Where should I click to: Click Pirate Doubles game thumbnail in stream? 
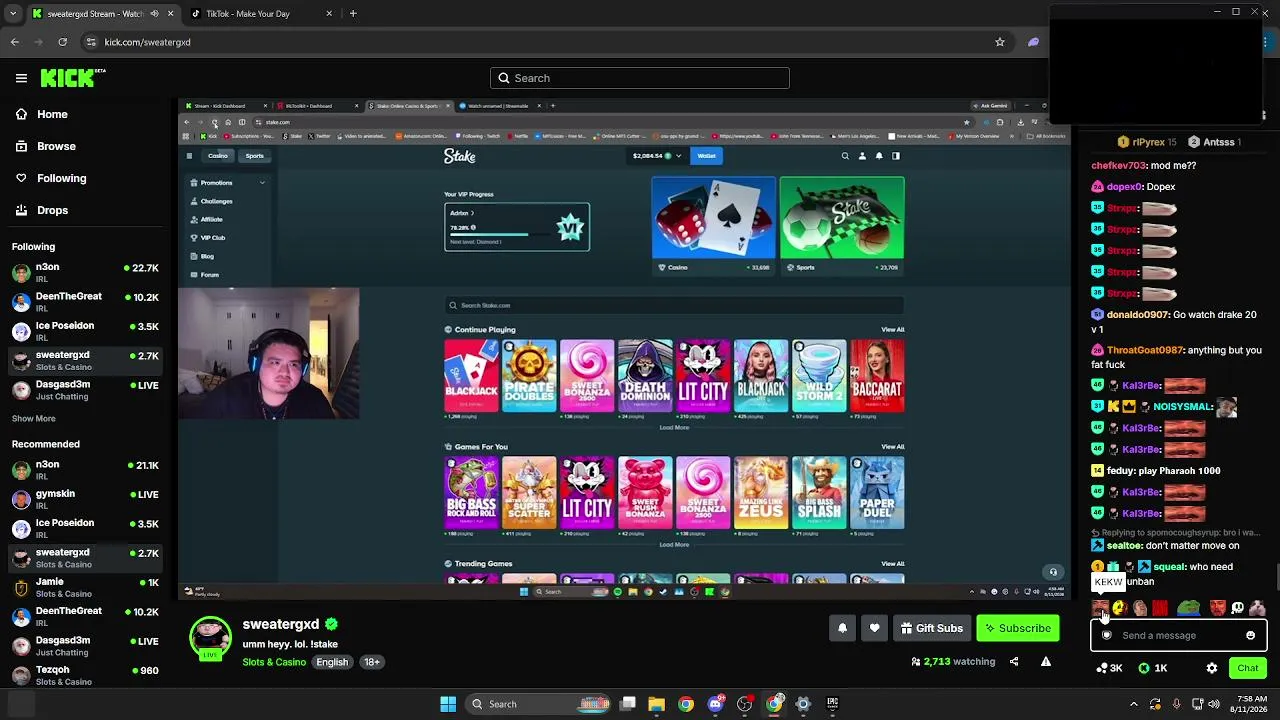point(529,376)
